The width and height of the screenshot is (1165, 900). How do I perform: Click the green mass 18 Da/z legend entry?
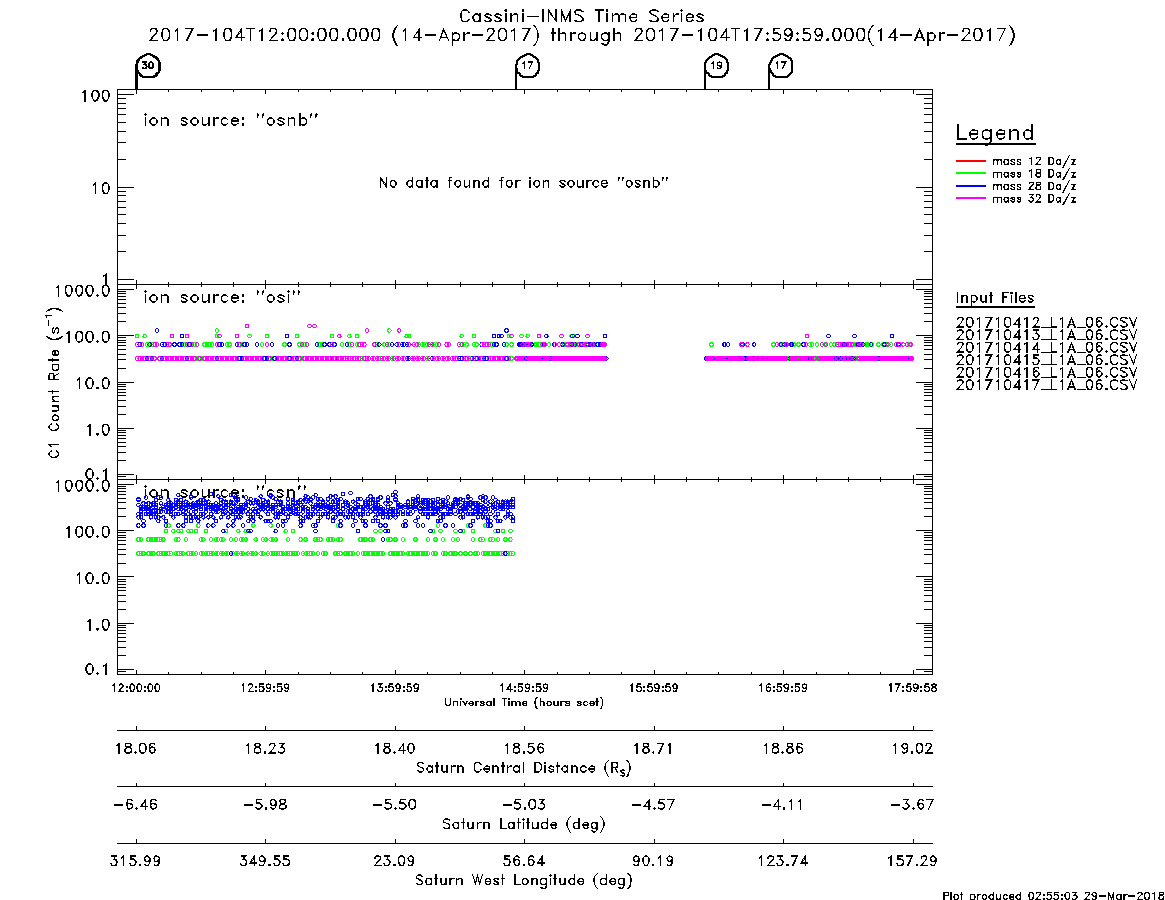pos(1016,174)
